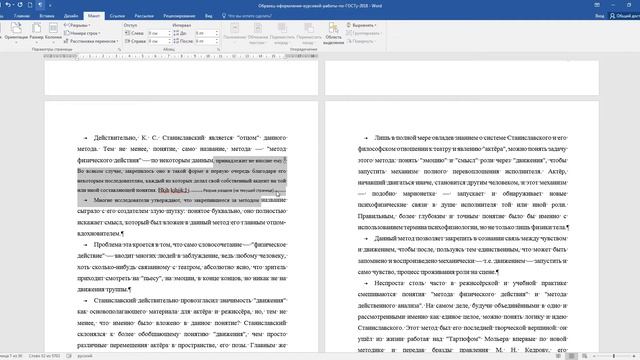Open Параметры страницы dialog launcher

point(120,49)
